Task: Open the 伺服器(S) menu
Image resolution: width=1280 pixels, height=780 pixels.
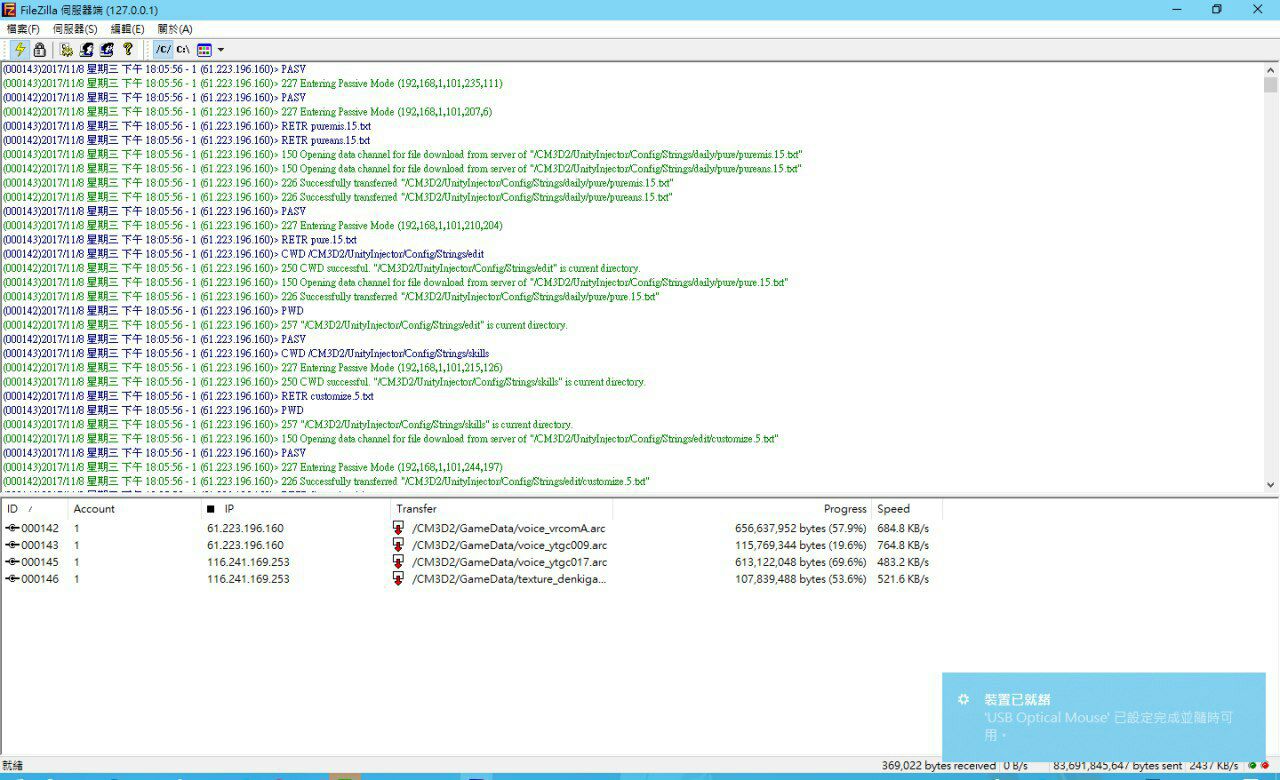Action: click(75, 29)
